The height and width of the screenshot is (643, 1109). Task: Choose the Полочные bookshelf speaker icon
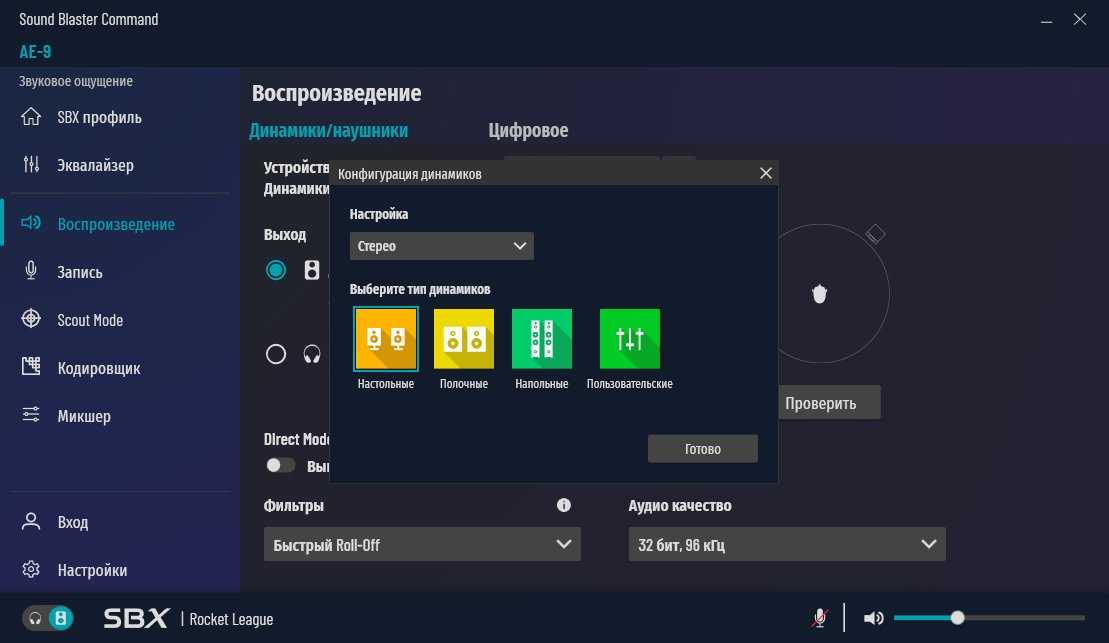(x=463, y=340)
